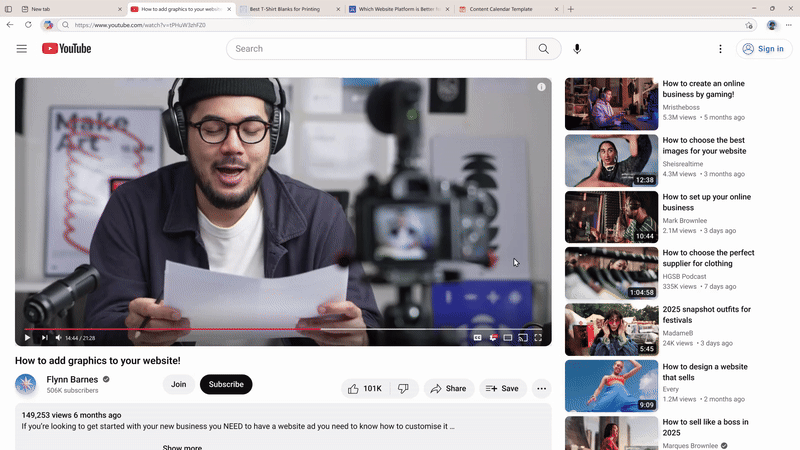Open the browser profile avatar
This screenshot has width=800, height=450.
(771, 25)
